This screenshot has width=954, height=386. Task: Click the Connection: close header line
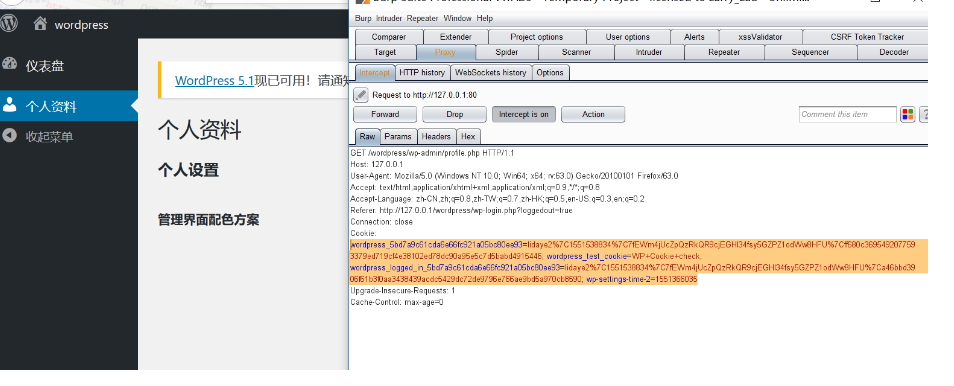point(381,222)
